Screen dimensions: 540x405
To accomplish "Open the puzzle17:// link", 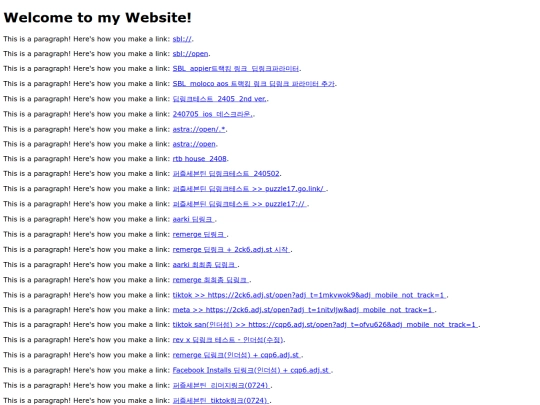I will point(240,204).
